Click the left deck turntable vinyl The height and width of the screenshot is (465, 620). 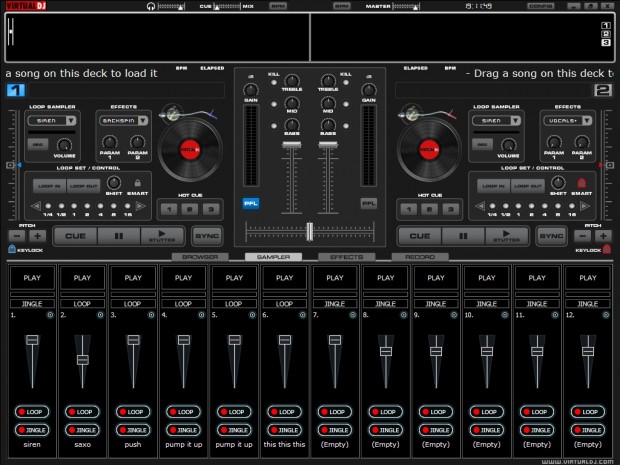point(190,150)
